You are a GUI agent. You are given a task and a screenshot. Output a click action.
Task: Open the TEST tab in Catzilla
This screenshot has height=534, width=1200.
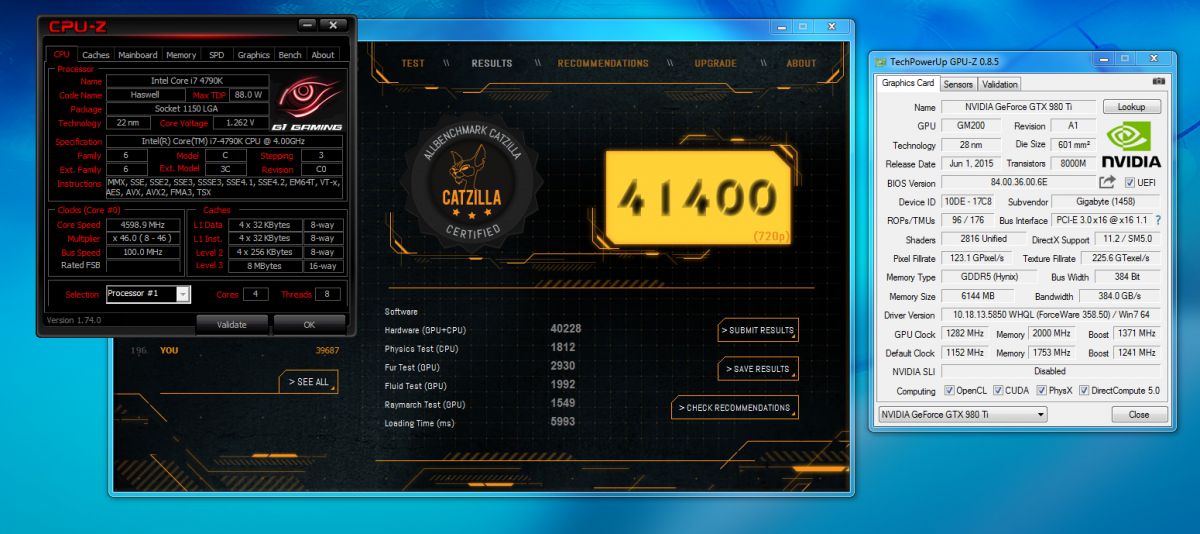(x=413, y=63)
